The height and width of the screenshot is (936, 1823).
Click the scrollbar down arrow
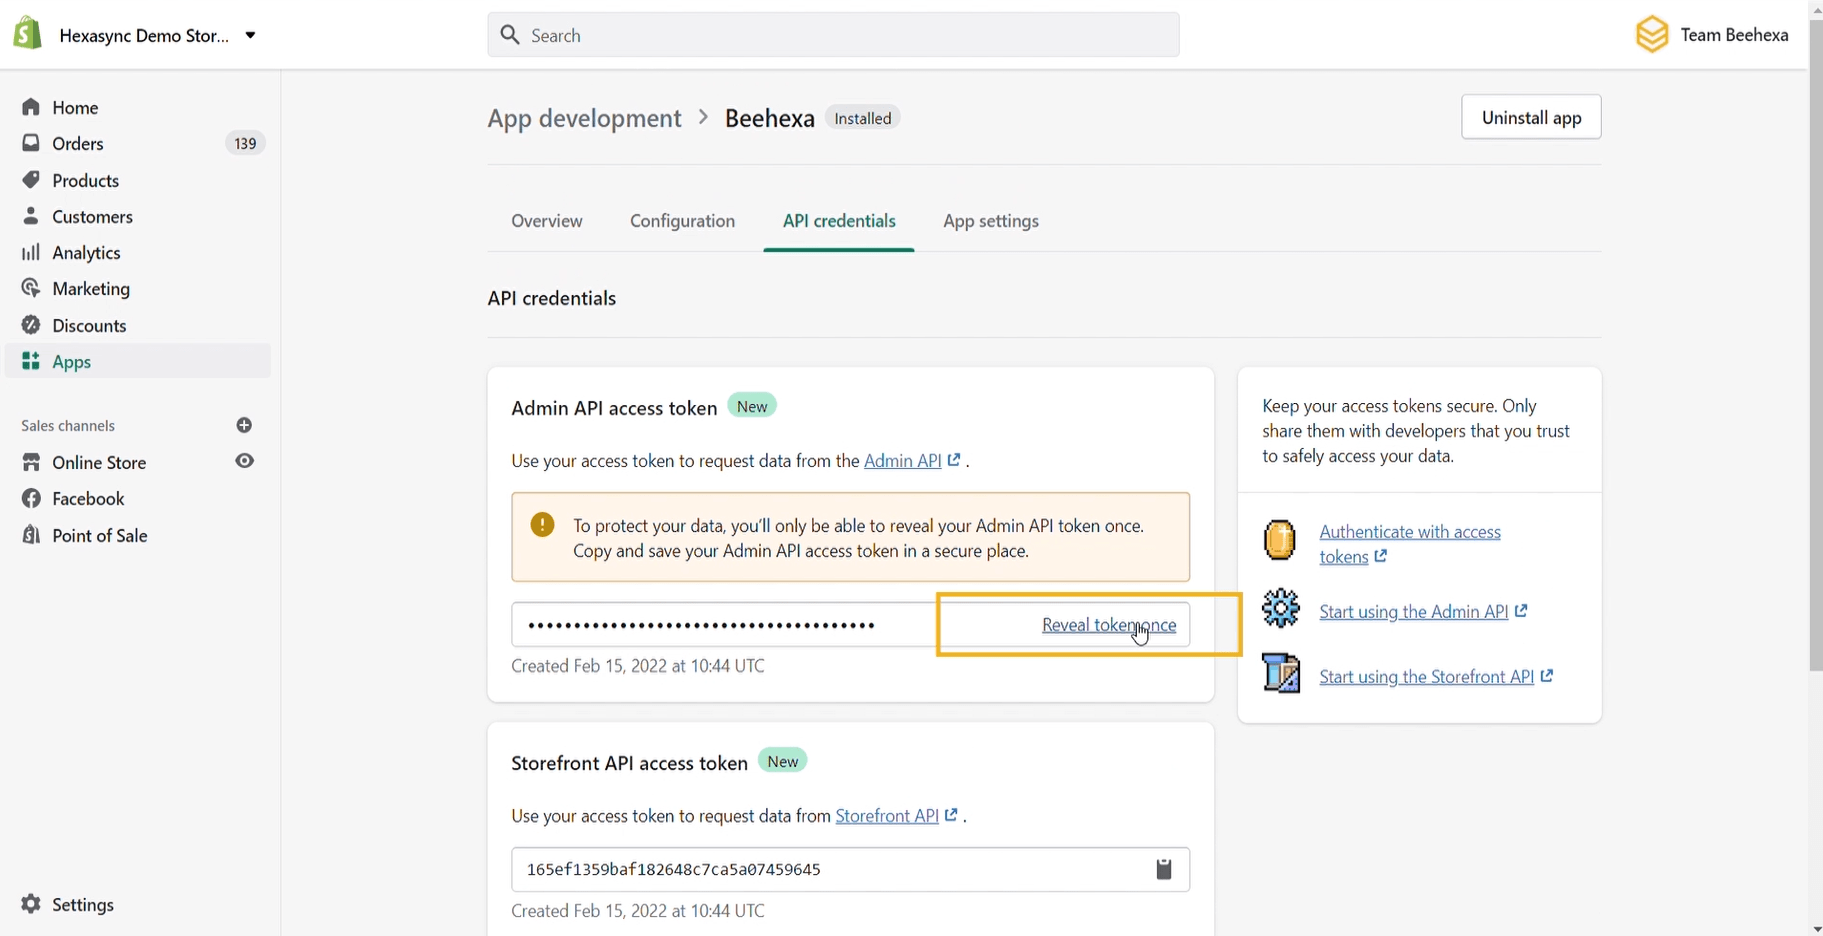1816,928
